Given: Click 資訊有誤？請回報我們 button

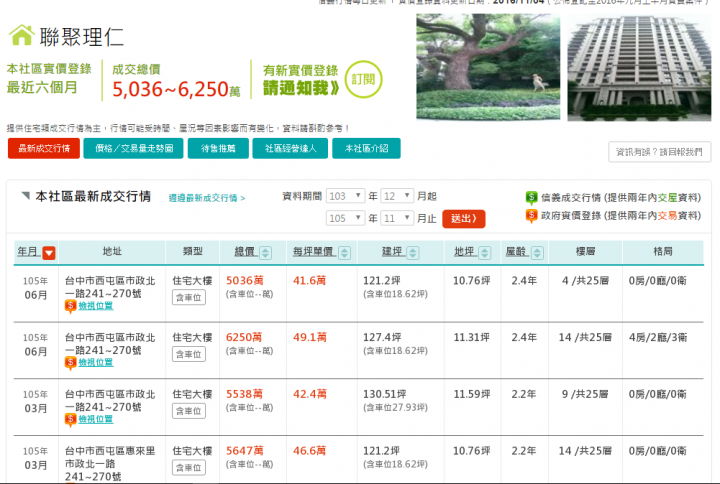Looking at the screenshot, I should tap(659, 152).
